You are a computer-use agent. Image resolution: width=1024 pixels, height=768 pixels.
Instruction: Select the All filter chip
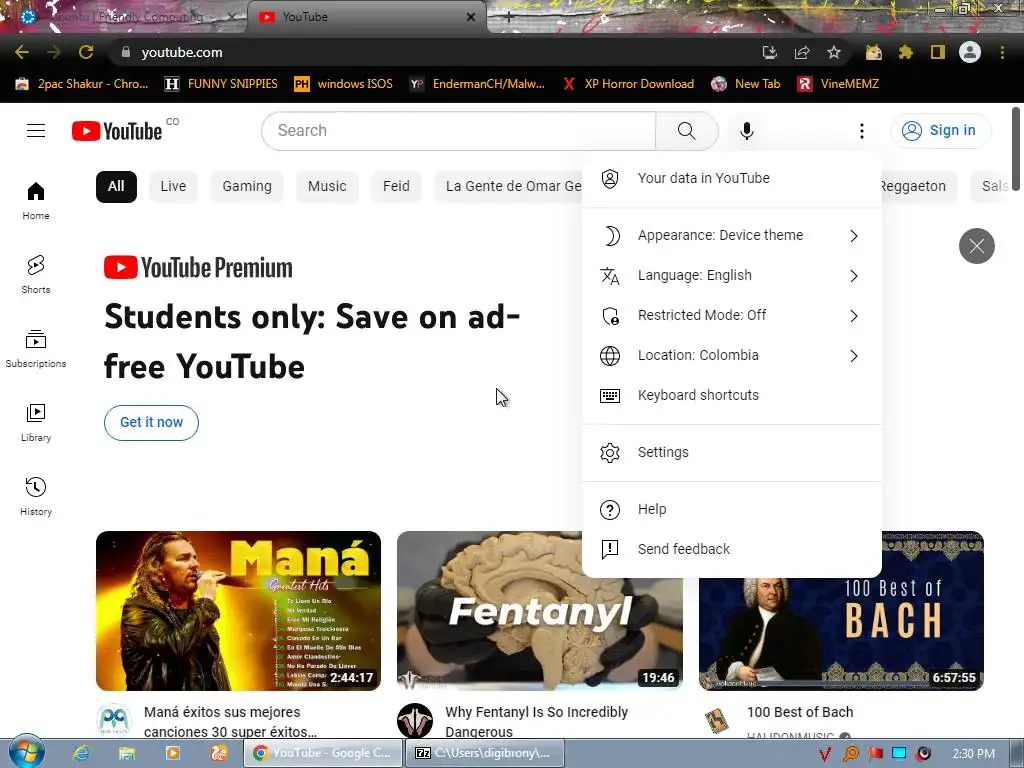click(116, 187)
